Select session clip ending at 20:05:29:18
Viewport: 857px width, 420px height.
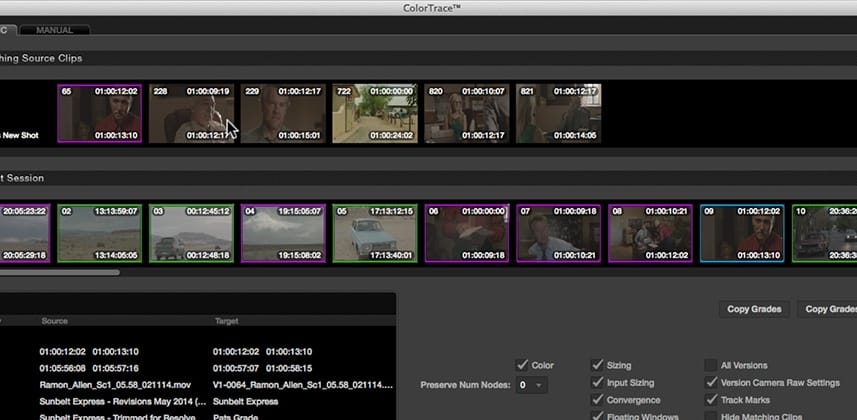[x=25, y=234]
